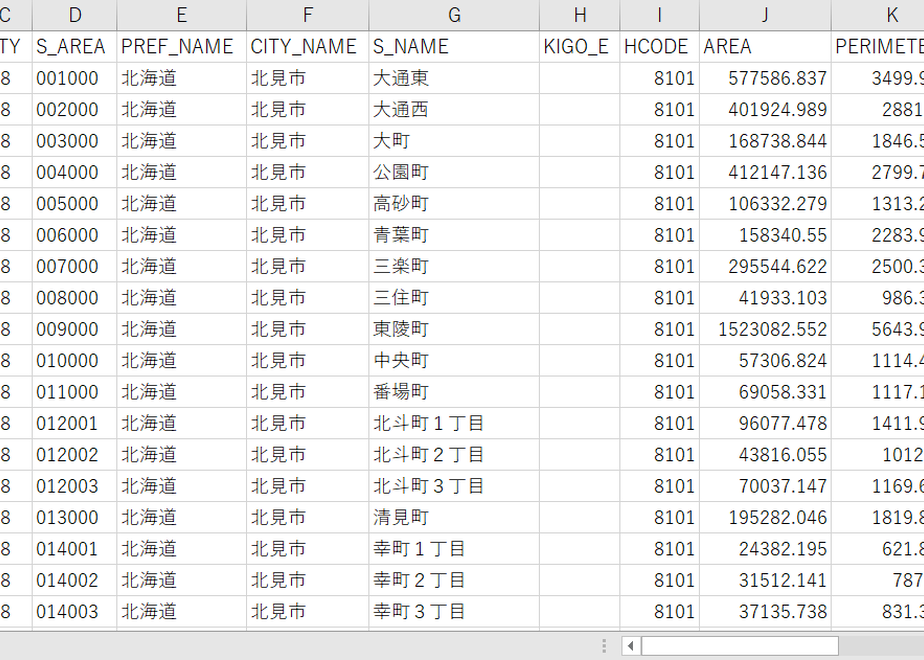Click the sheet tab splitter dots

[x=604, y=646]
